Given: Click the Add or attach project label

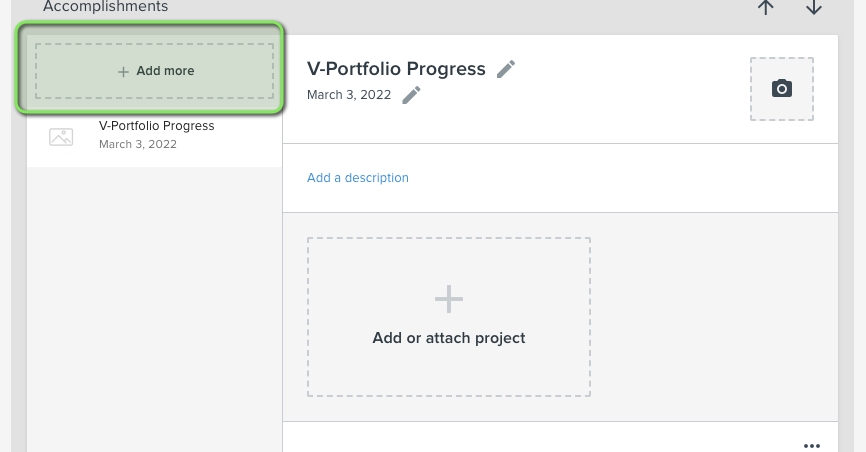Looking at the screenshot, I should 448,338.
